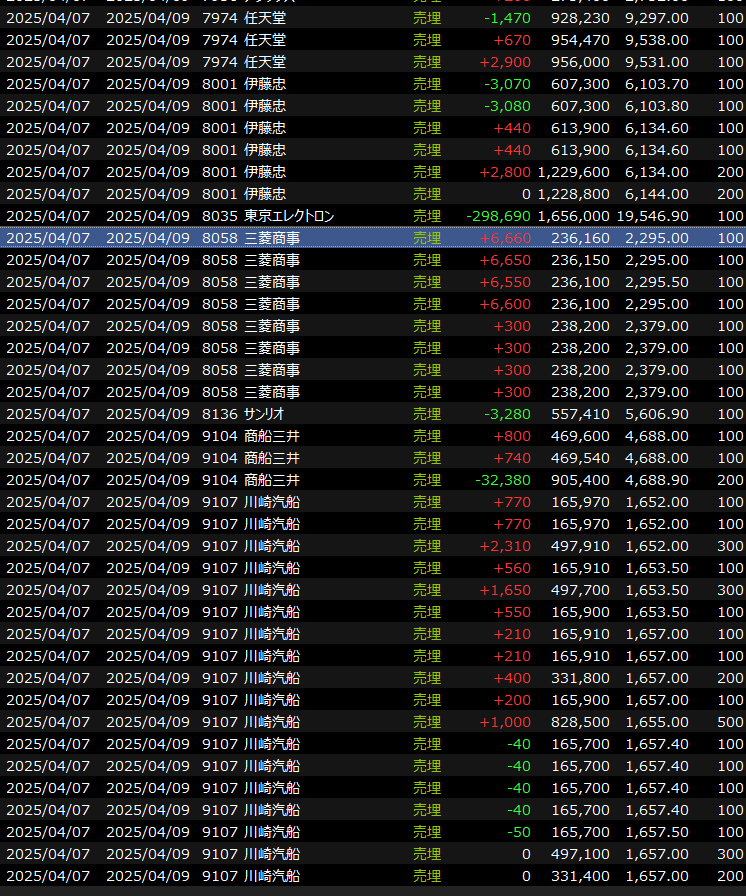This screenshot has width=746, height=896.
Task: Click the 5,606.90 price cell
Action: point(657,414)
